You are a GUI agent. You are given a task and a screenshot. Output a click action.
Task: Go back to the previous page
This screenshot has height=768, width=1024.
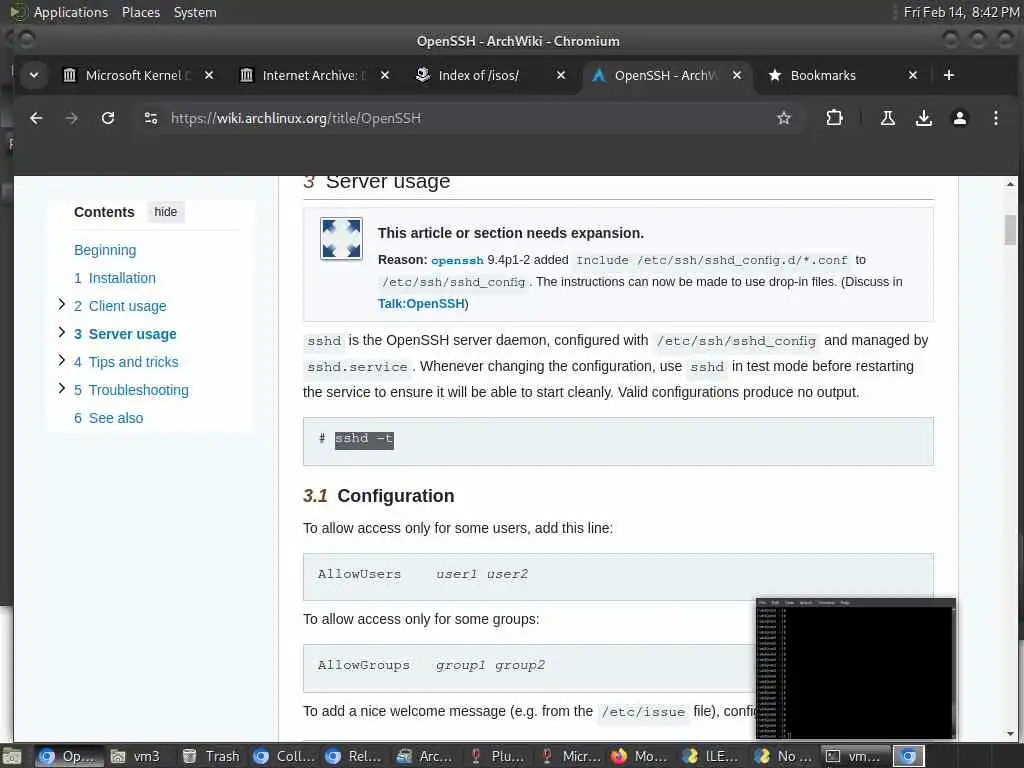pyautogui.click(x=36, y=118)
